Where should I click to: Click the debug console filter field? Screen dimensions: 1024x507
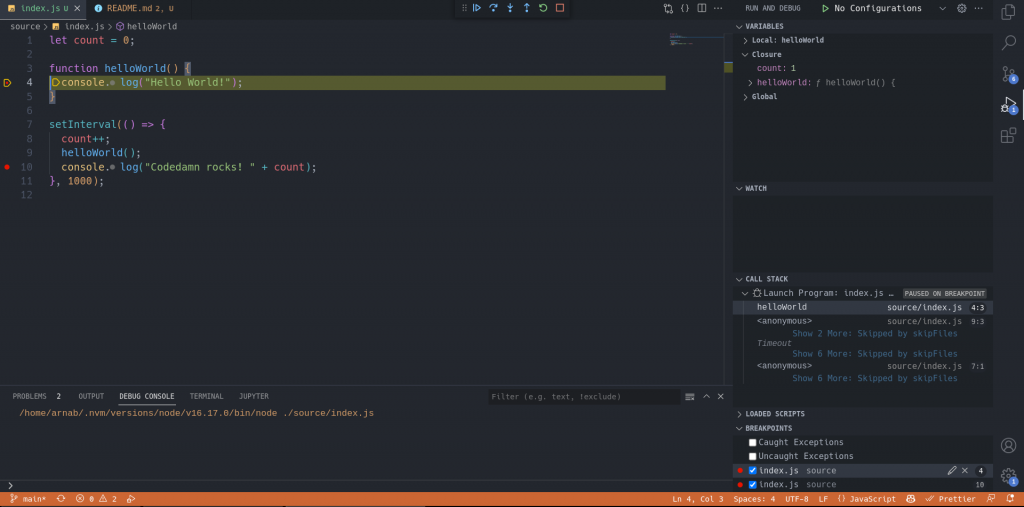(584, 397)
